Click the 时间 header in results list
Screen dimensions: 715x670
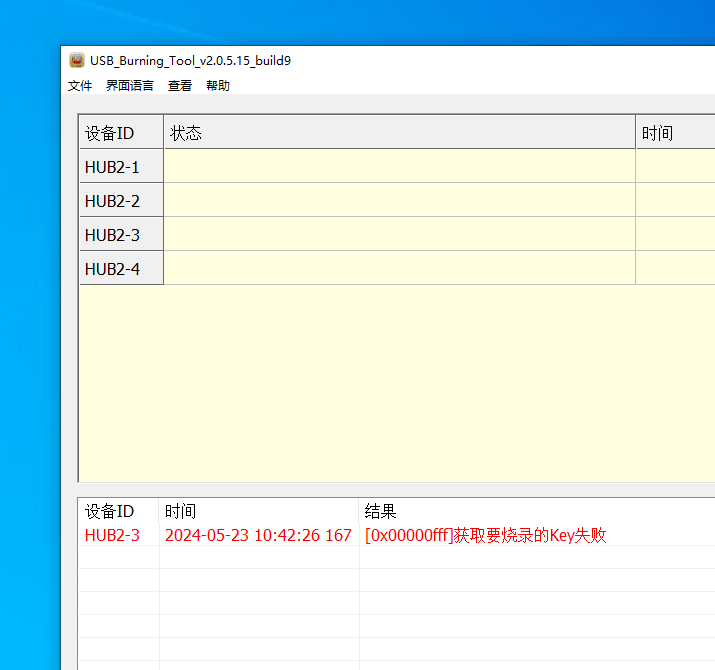tap(259, 511)
